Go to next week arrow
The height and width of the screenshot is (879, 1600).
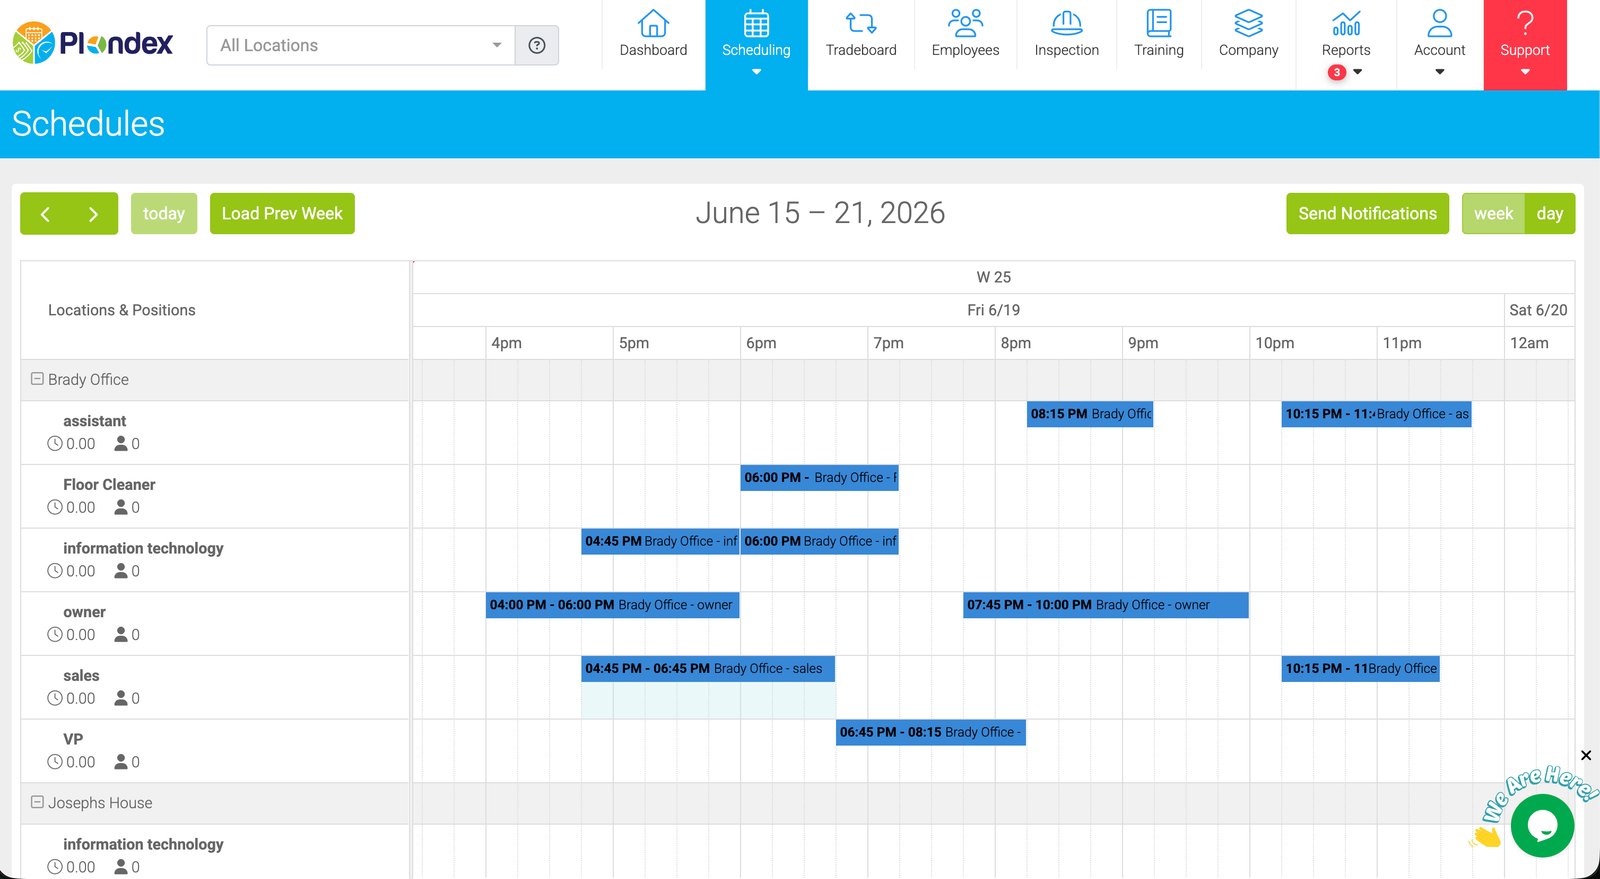93,214
